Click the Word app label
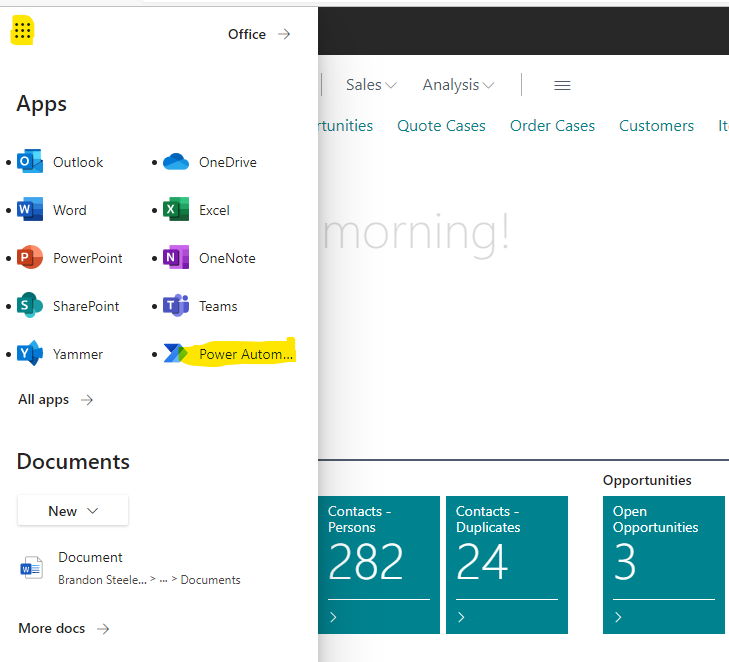 (x=70, y=210)
